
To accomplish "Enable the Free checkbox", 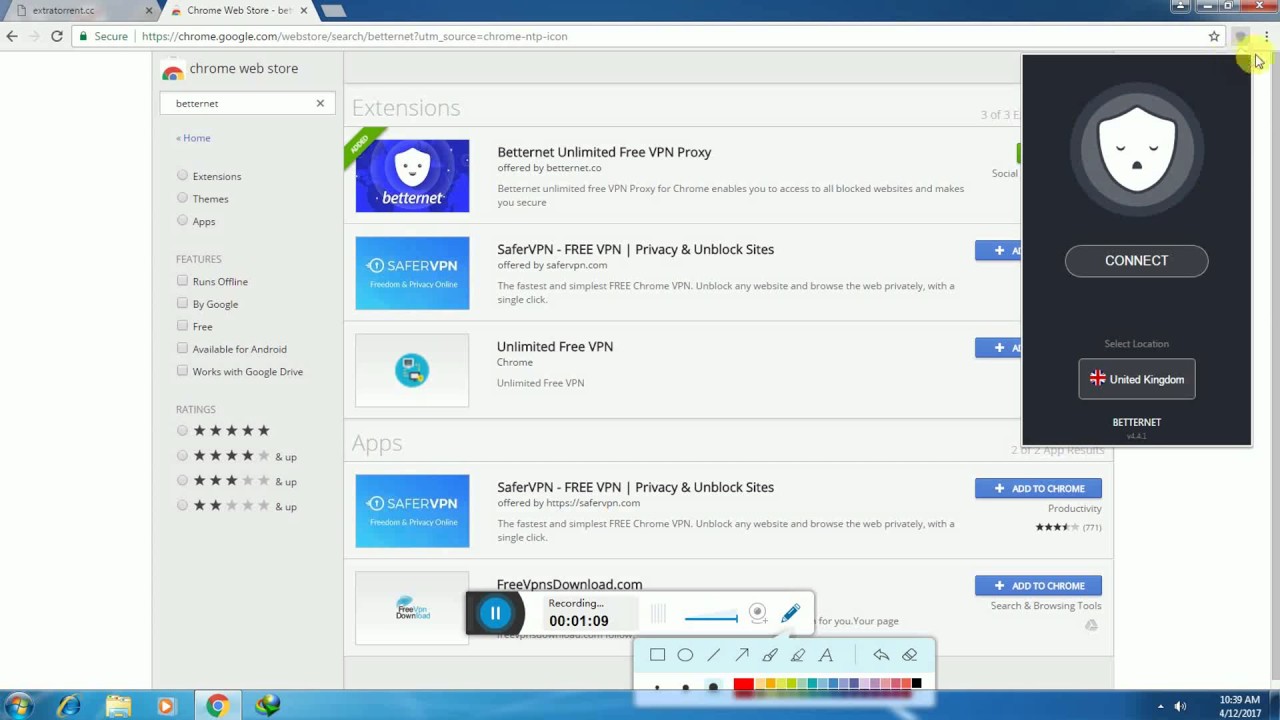I will [x=182, y=326].
